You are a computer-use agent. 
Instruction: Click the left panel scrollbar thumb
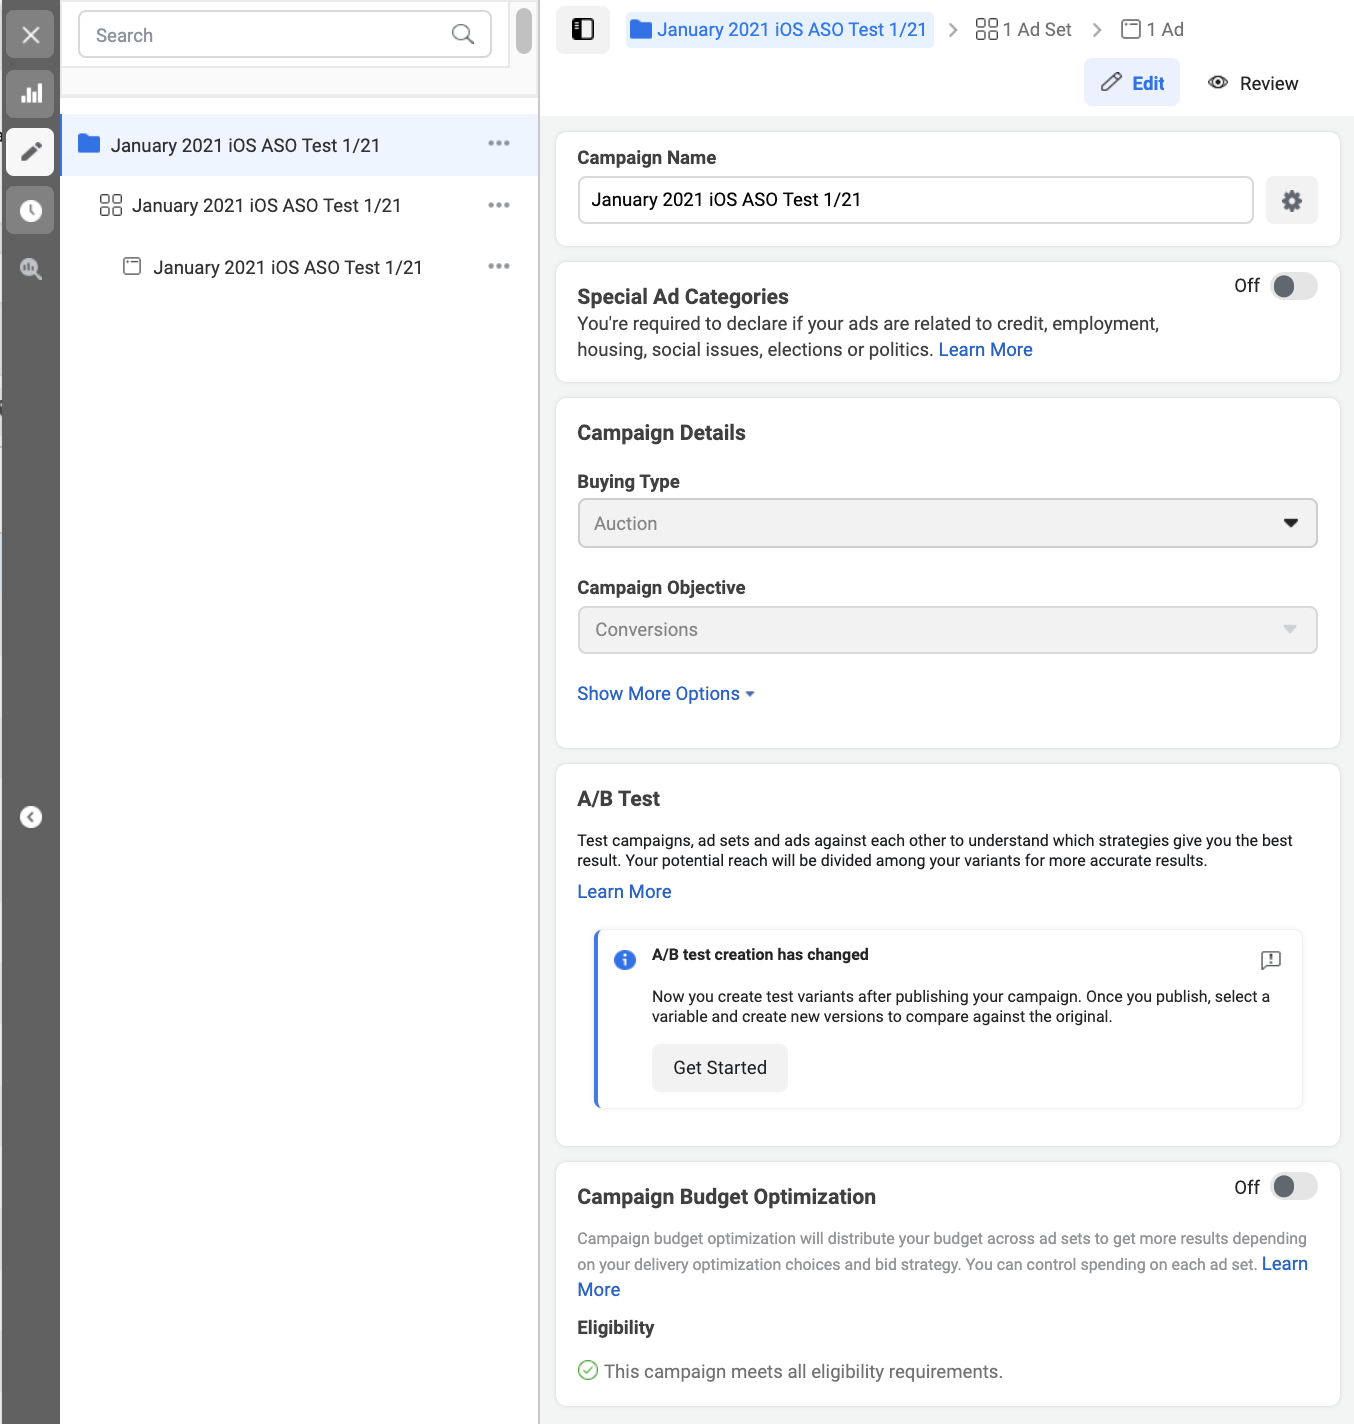524,30
